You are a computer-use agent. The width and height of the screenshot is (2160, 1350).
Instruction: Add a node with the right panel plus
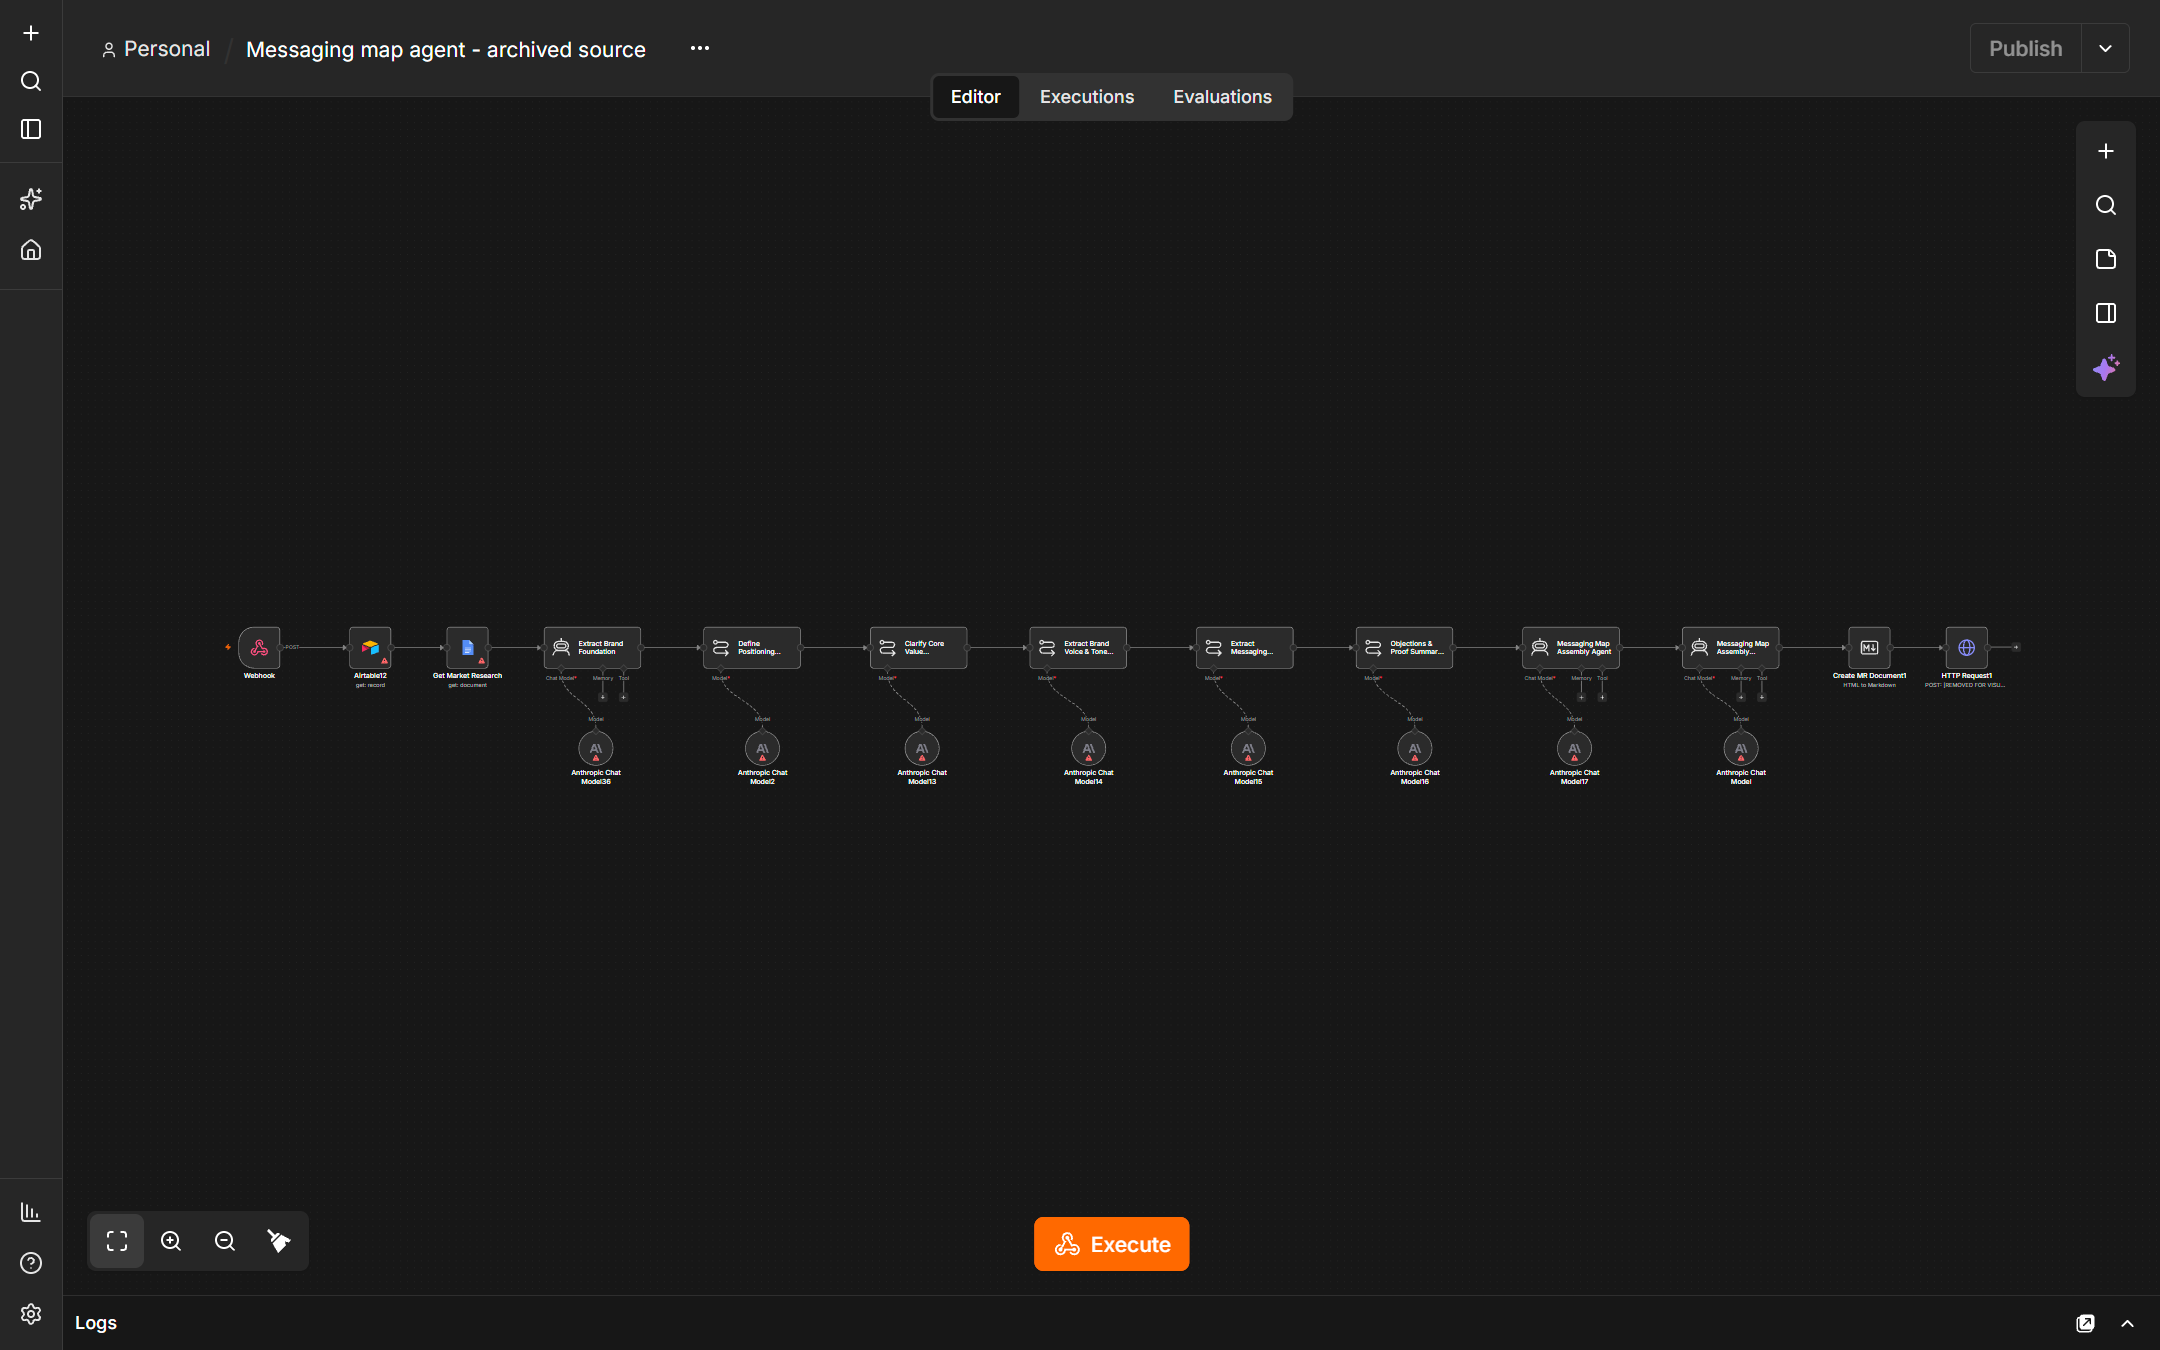(x=2106, y=151)
